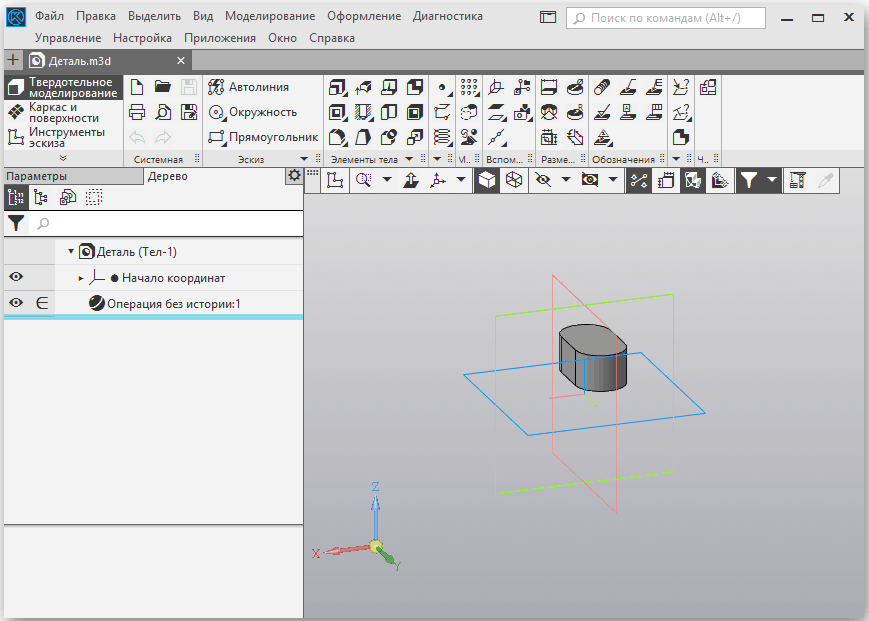Toggle wireframe display mode cube icon
Screen dimensions: 869x621
[514, 181]
